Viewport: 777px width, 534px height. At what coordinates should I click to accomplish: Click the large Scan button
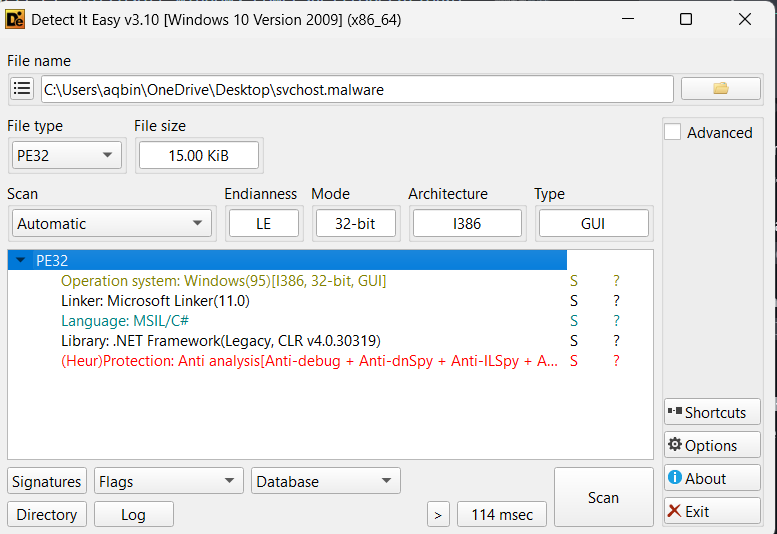(x=603, y=497)
